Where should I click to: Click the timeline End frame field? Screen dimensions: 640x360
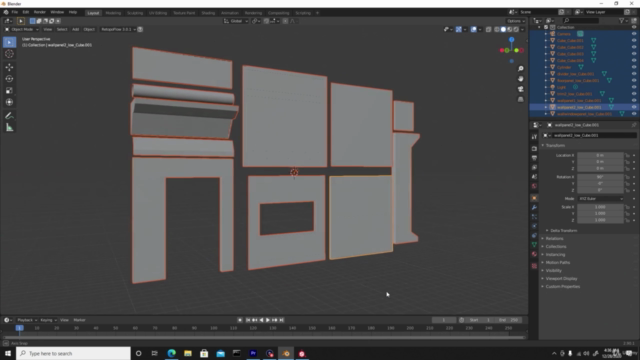coord(508,320)
